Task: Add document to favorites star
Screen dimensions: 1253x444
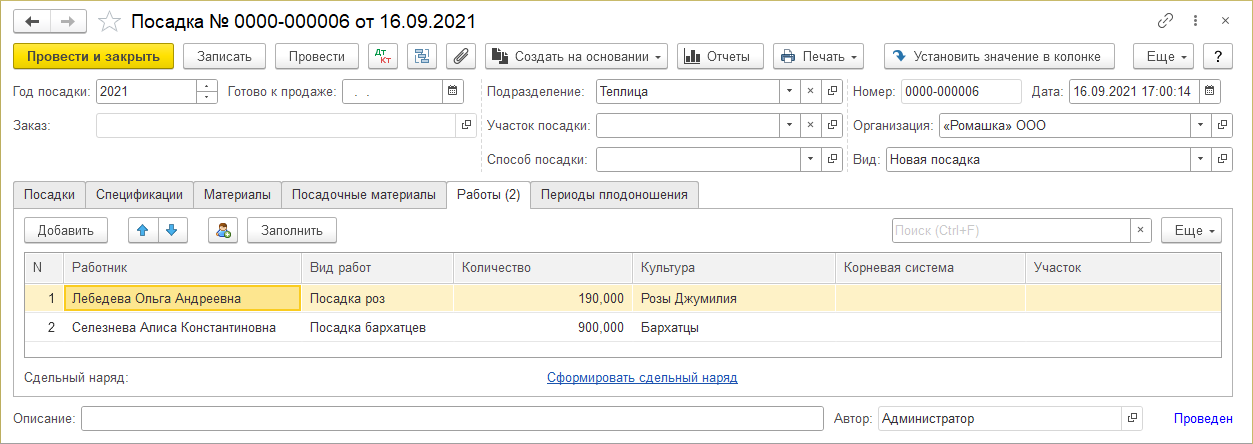Action: pyautogui.click(x=111, y=21)
